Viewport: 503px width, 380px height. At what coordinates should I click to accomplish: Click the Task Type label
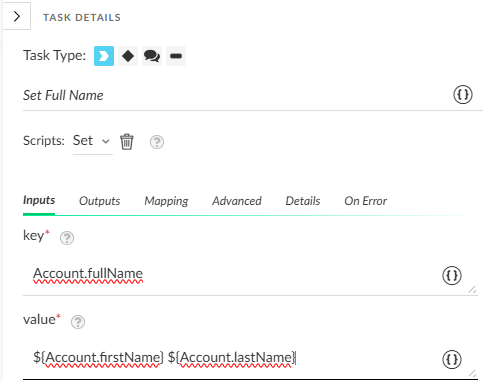click(54, 55)
